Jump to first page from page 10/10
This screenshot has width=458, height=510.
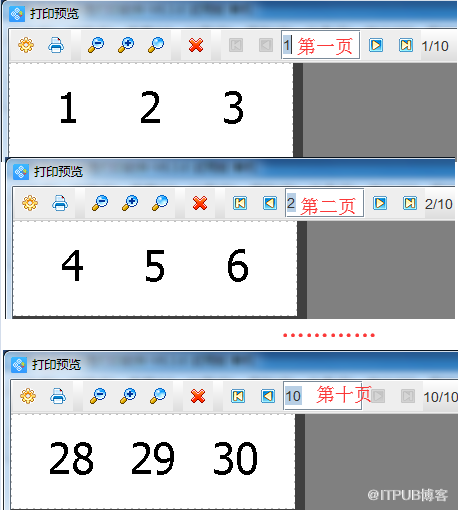[x=238, y=396]
